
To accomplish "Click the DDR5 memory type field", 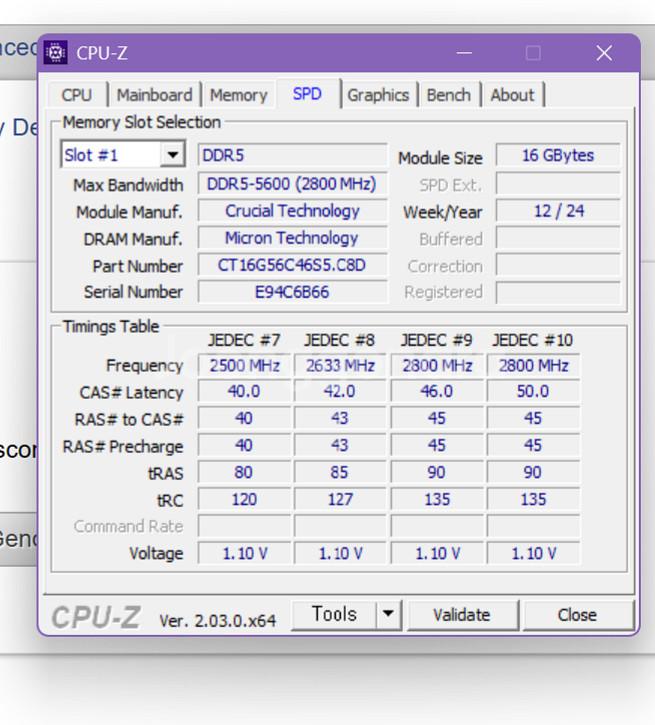I will click(x=292, y=155).
